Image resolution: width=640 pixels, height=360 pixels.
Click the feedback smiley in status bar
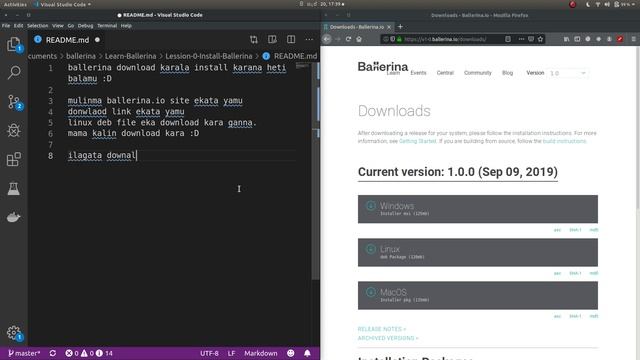pyautogui.click(x=291, y=353)
